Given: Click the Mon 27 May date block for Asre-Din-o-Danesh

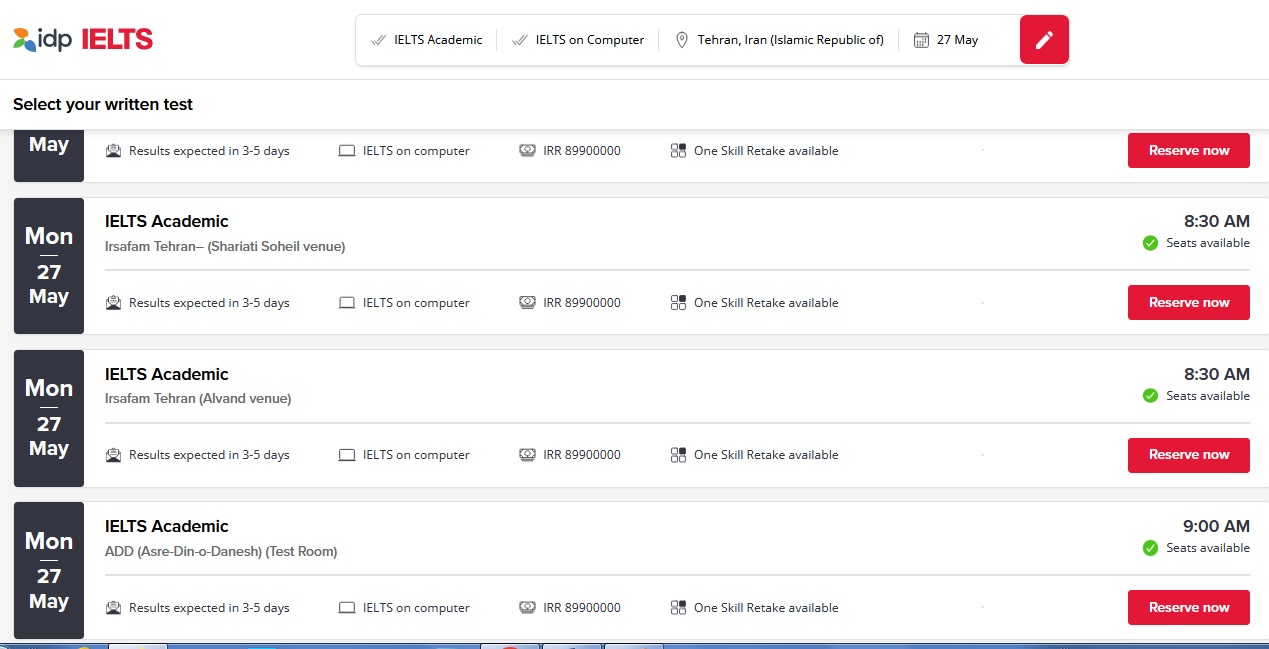Looking at the screenshot, I should 49,570.
